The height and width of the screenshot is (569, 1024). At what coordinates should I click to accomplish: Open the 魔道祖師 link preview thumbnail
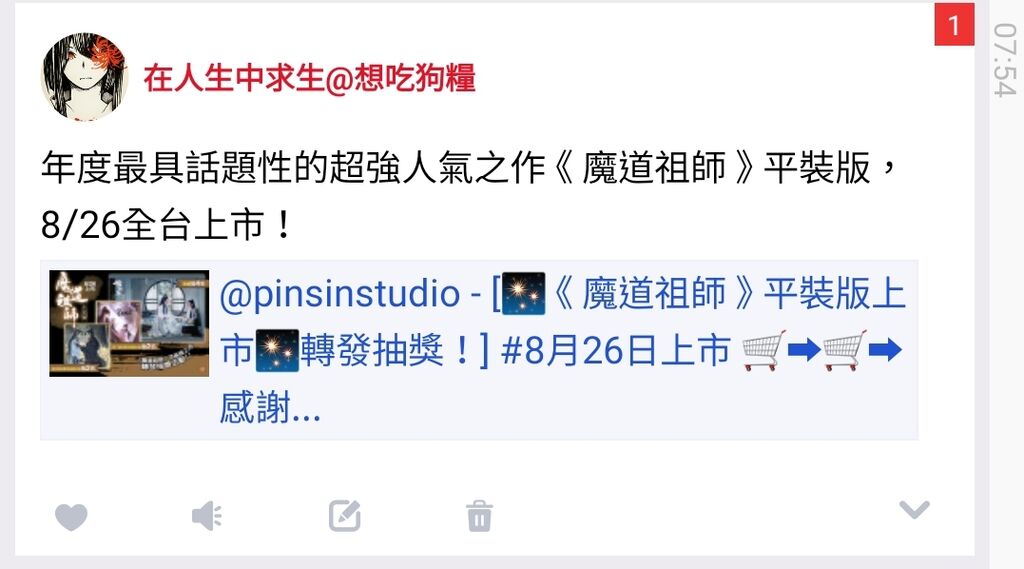click(x=129, y=323)
